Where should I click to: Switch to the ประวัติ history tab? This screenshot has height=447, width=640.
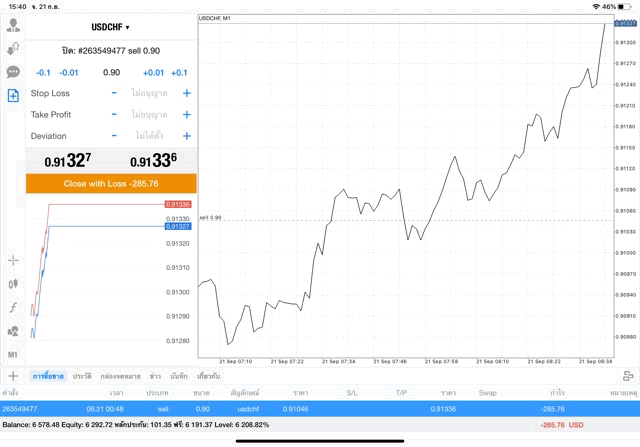tap(82, 376)
